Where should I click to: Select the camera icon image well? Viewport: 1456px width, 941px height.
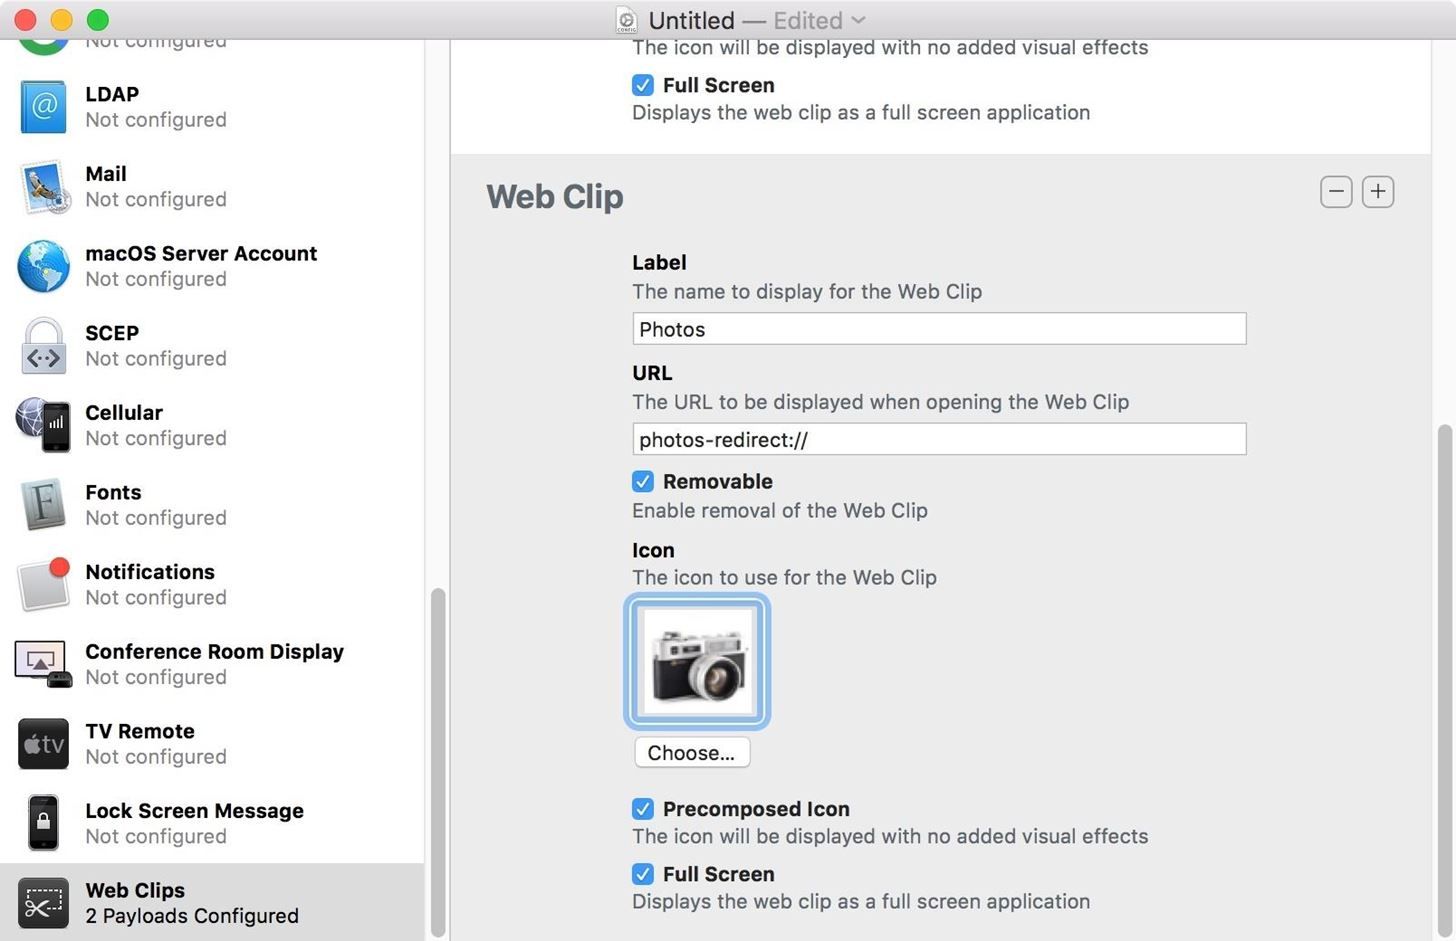tap(697, 661)
